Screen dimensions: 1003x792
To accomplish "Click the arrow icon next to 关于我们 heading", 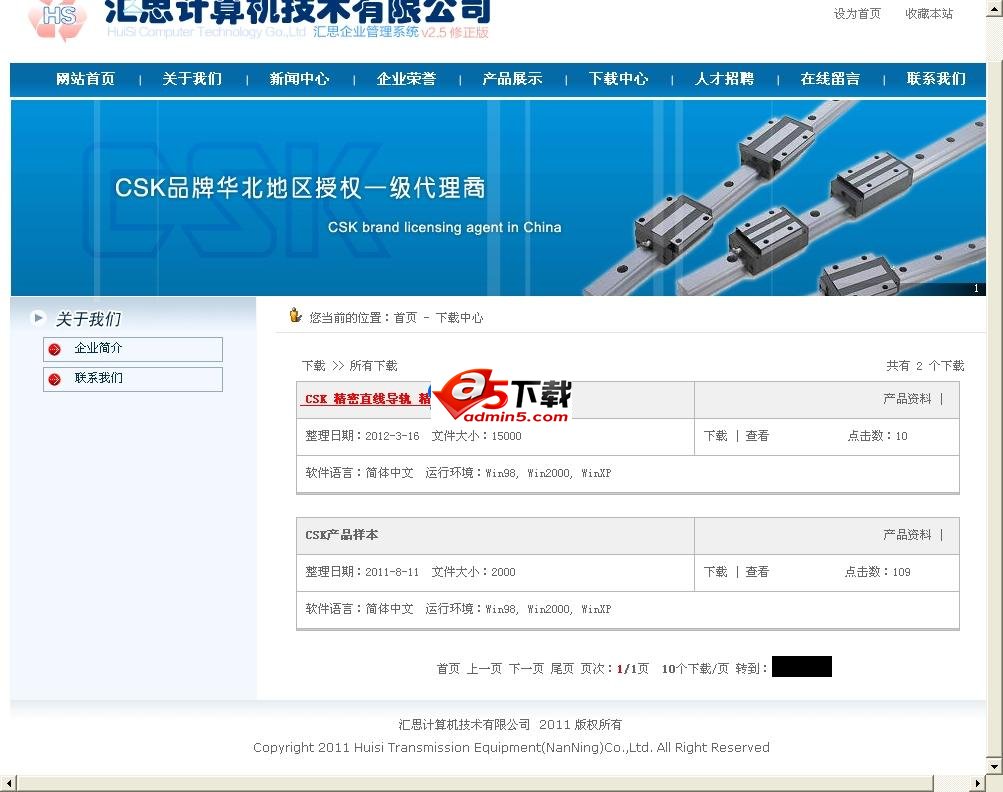I will tap(38, 317).
